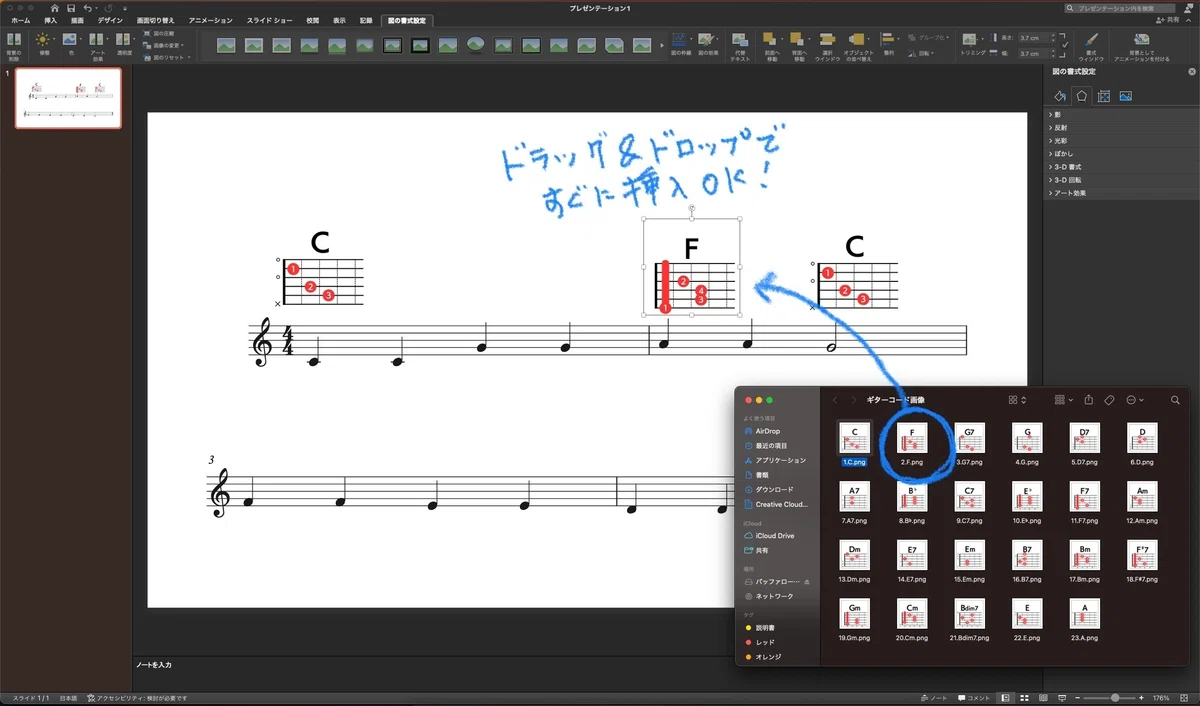
Task: Click the Remove Background (背景の削除) icon
Action: coord(13,39)
